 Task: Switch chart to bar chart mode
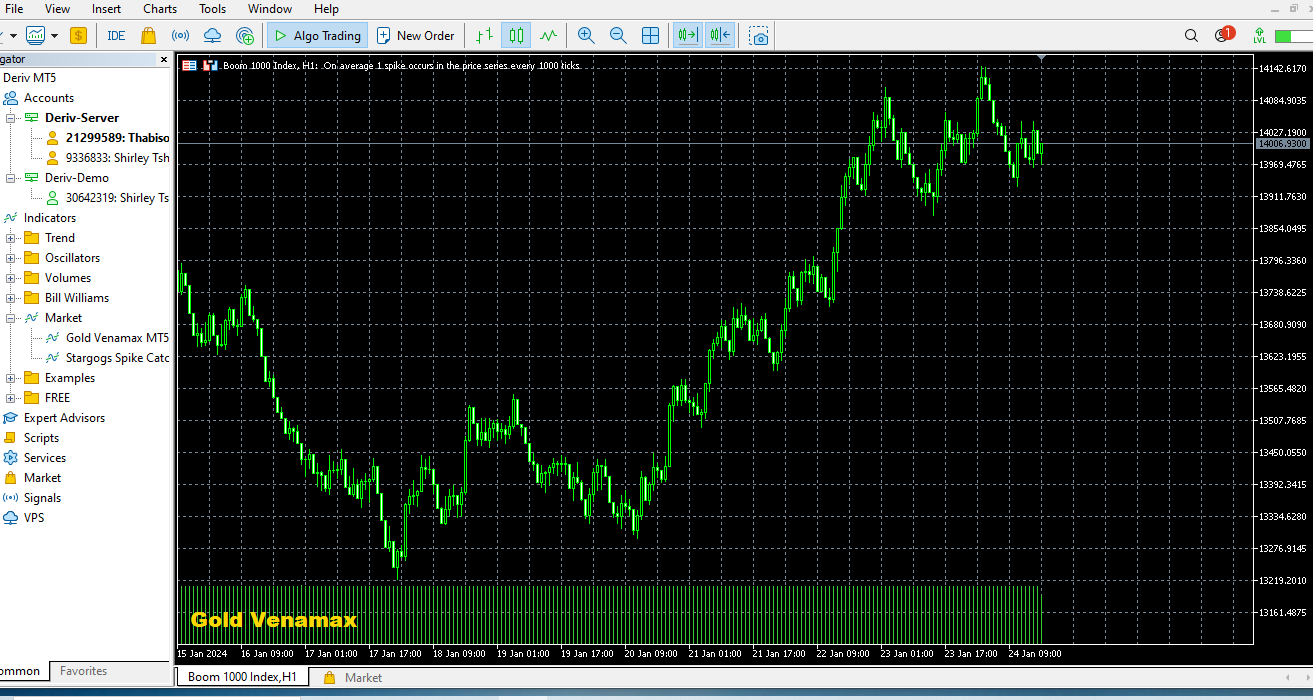pos(485,35)
